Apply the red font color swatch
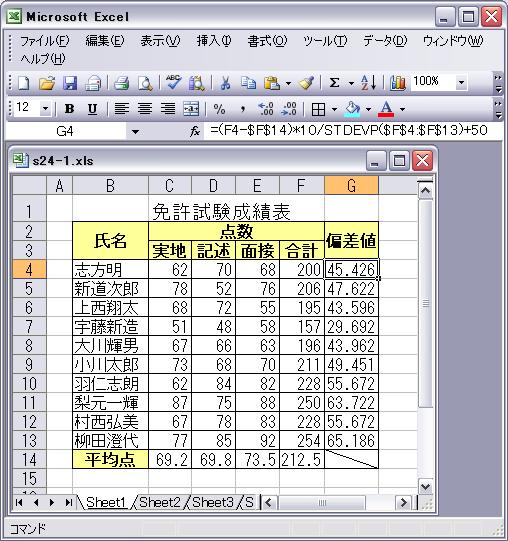The height and width of the screenshot is (541, 508). (x=386, y=109)
